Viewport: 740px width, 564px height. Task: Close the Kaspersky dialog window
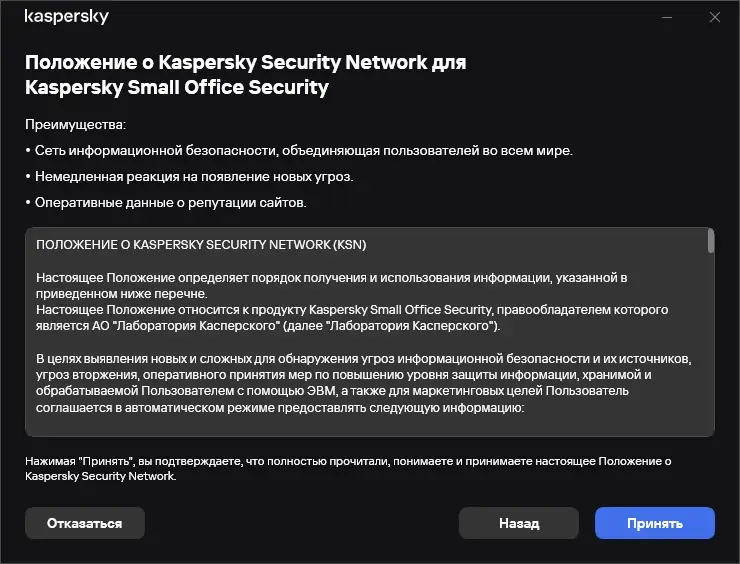[714, 17]
